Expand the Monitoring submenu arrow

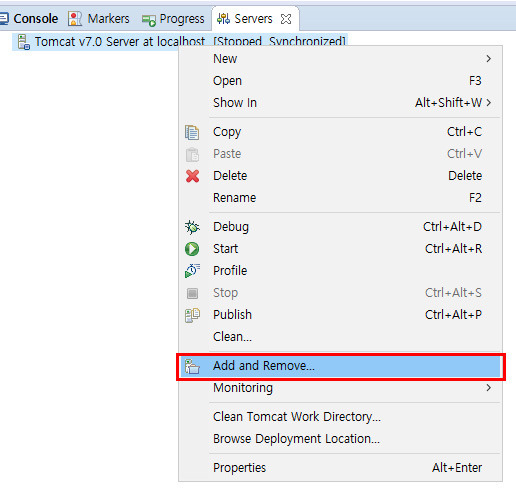488,388
